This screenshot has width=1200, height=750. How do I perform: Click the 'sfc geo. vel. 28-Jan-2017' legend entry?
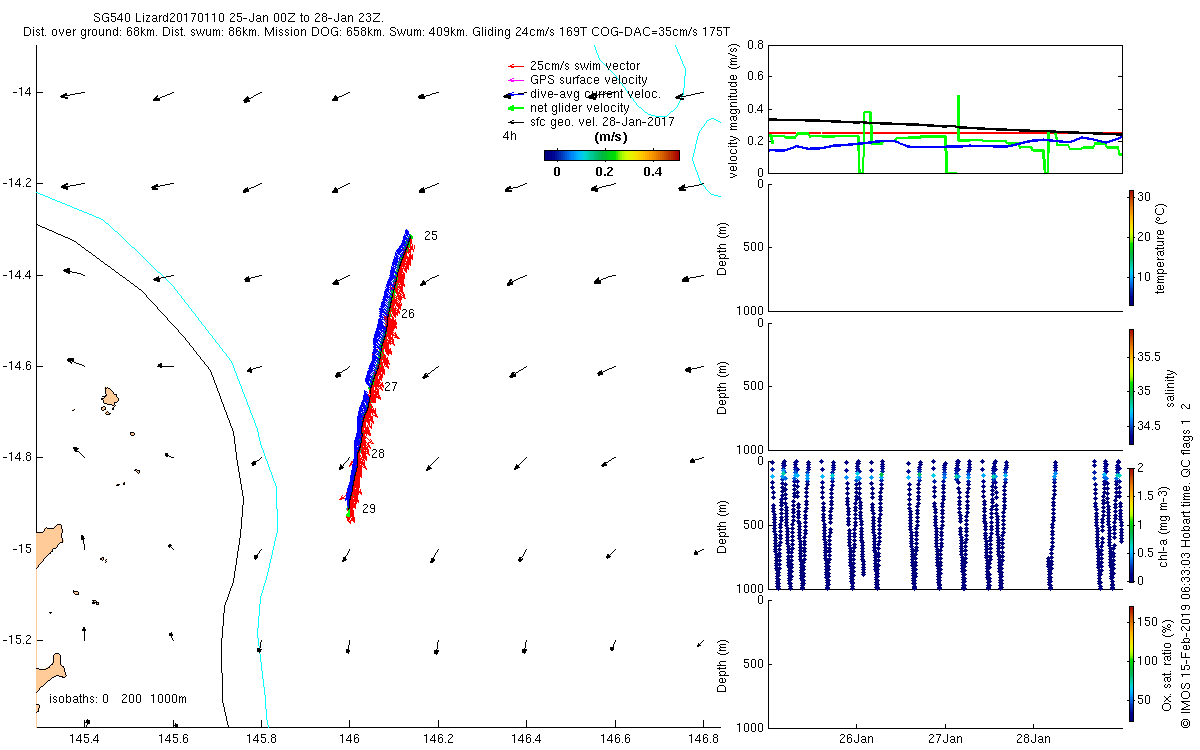tap(593, 122)
